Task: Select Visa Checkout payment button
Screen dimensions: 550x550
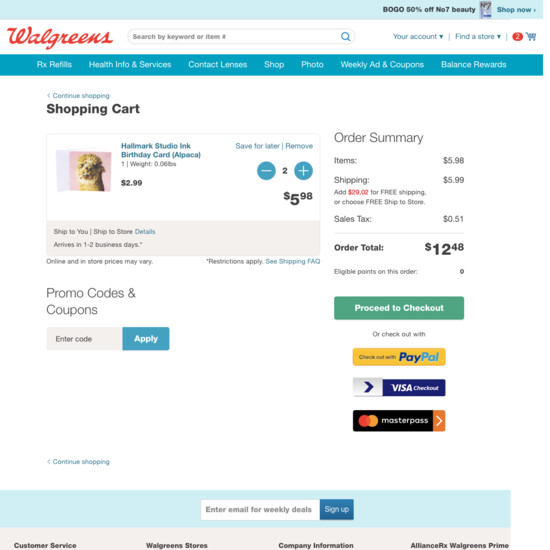Action: click(399, 388)
